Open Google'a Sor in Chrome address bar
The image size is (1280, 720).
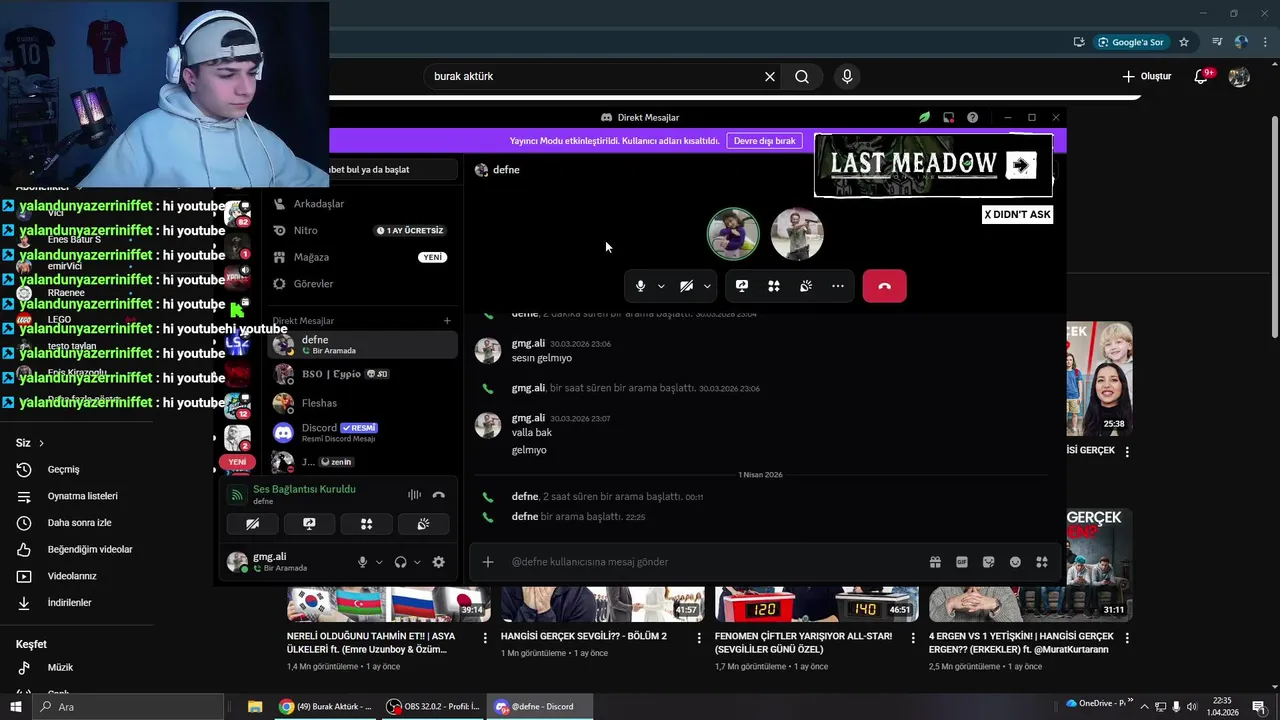click(x=1130, y=42)
